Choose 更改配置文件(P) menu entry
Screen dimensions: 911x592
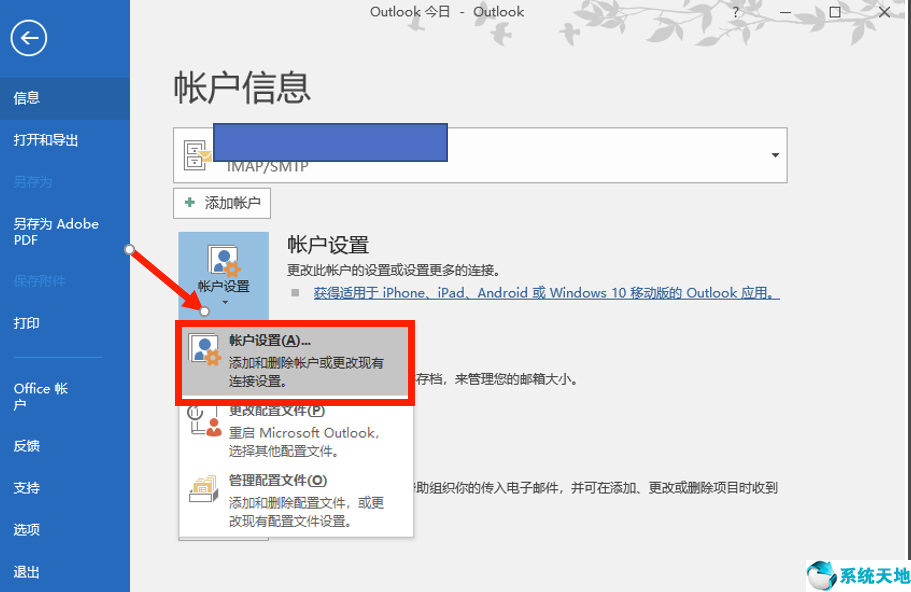tap(296, 431)
